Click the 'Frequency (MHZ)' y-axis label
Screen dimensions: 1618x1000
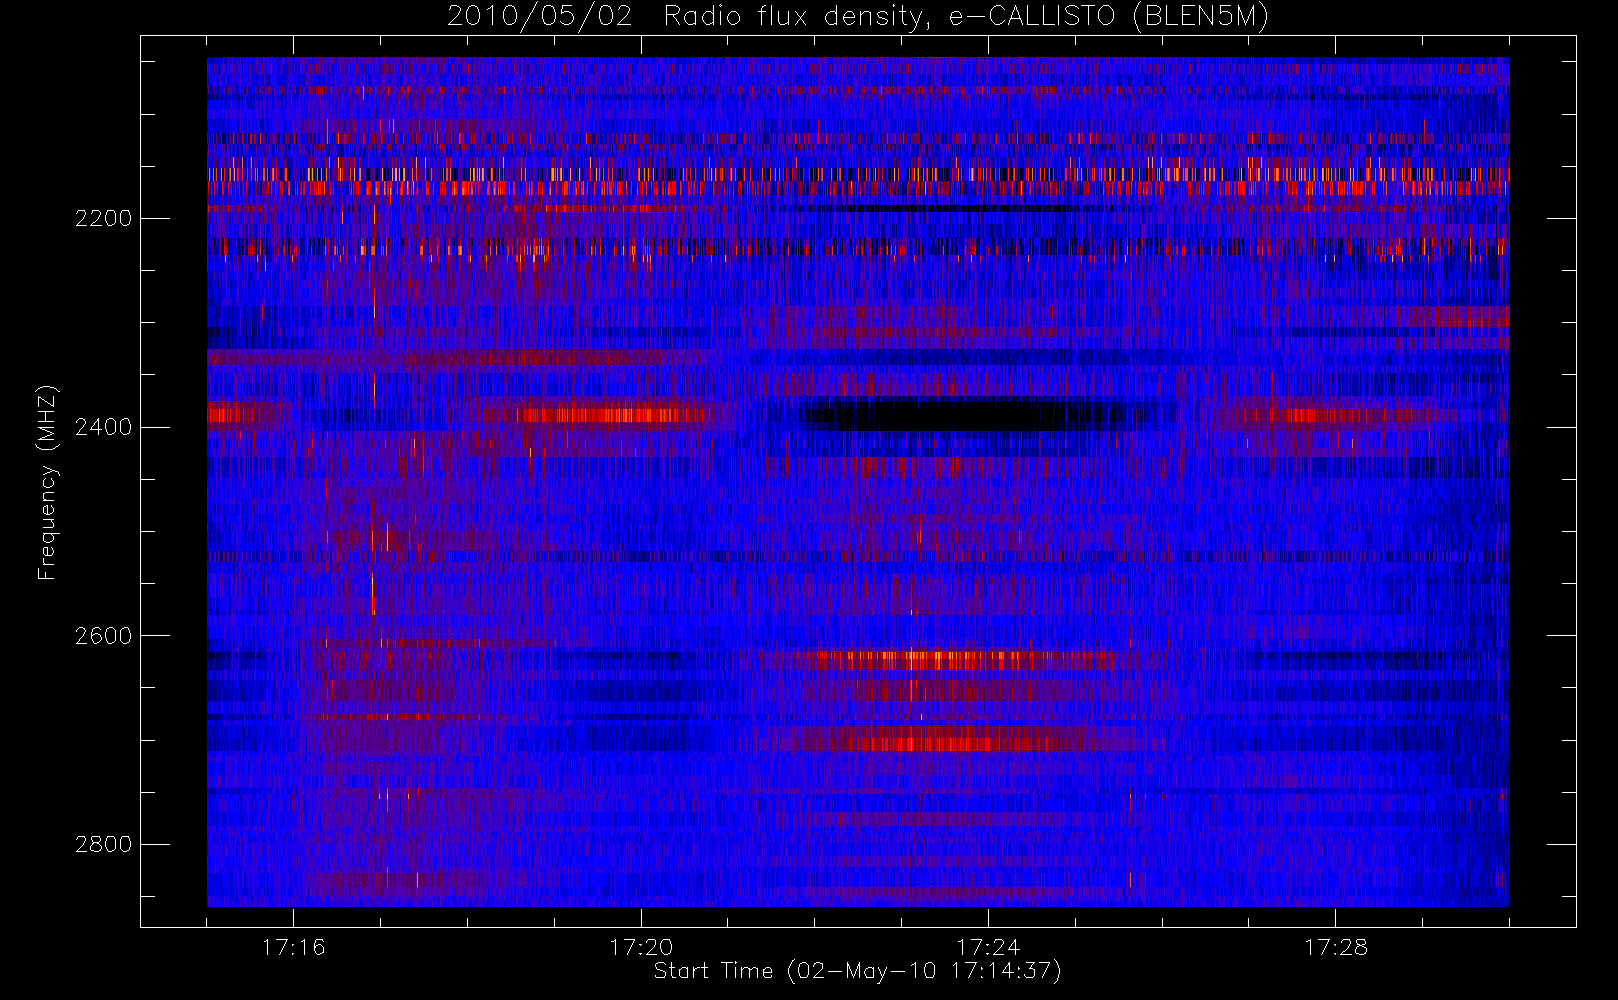click(47, 482)
